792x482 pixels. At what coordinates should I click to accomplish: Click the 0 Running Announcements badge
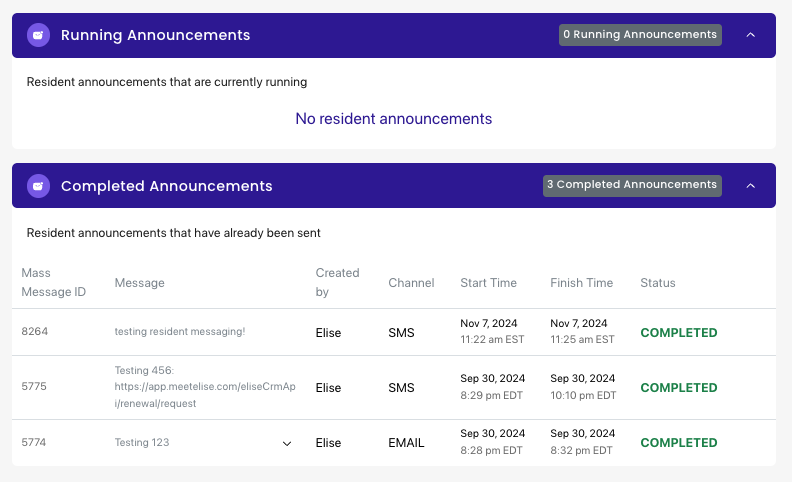[640, 35]
